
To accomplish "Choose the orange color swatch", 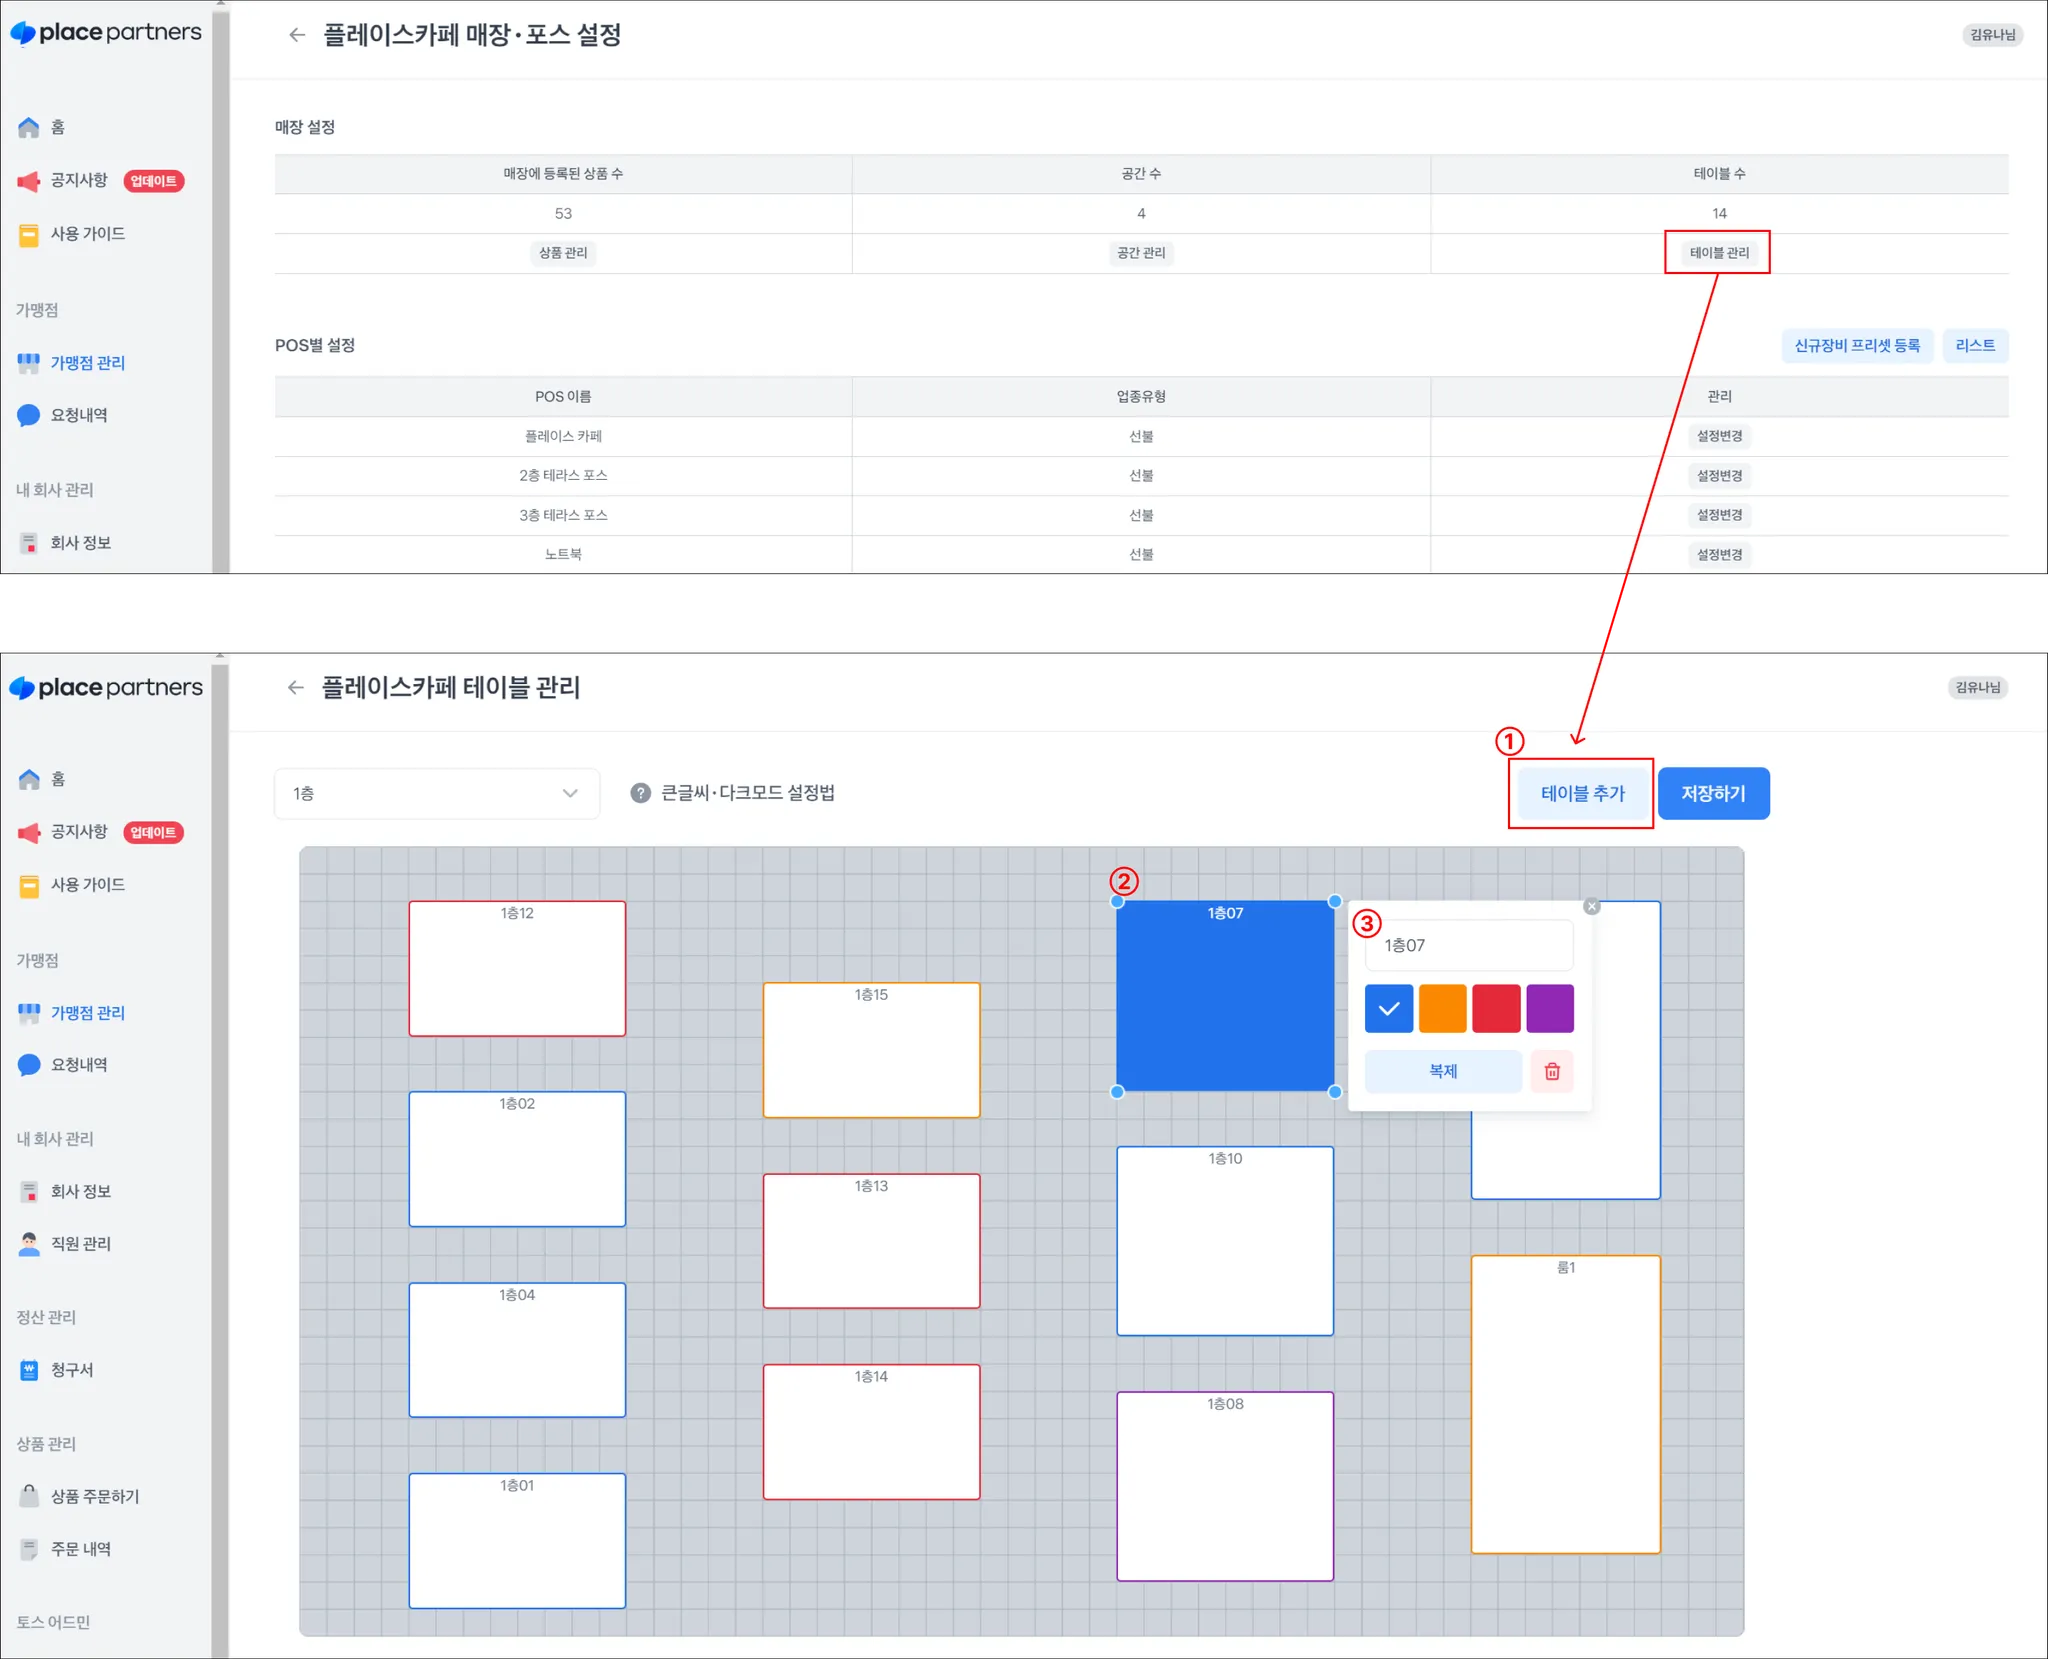I will click(1442, 1008).
